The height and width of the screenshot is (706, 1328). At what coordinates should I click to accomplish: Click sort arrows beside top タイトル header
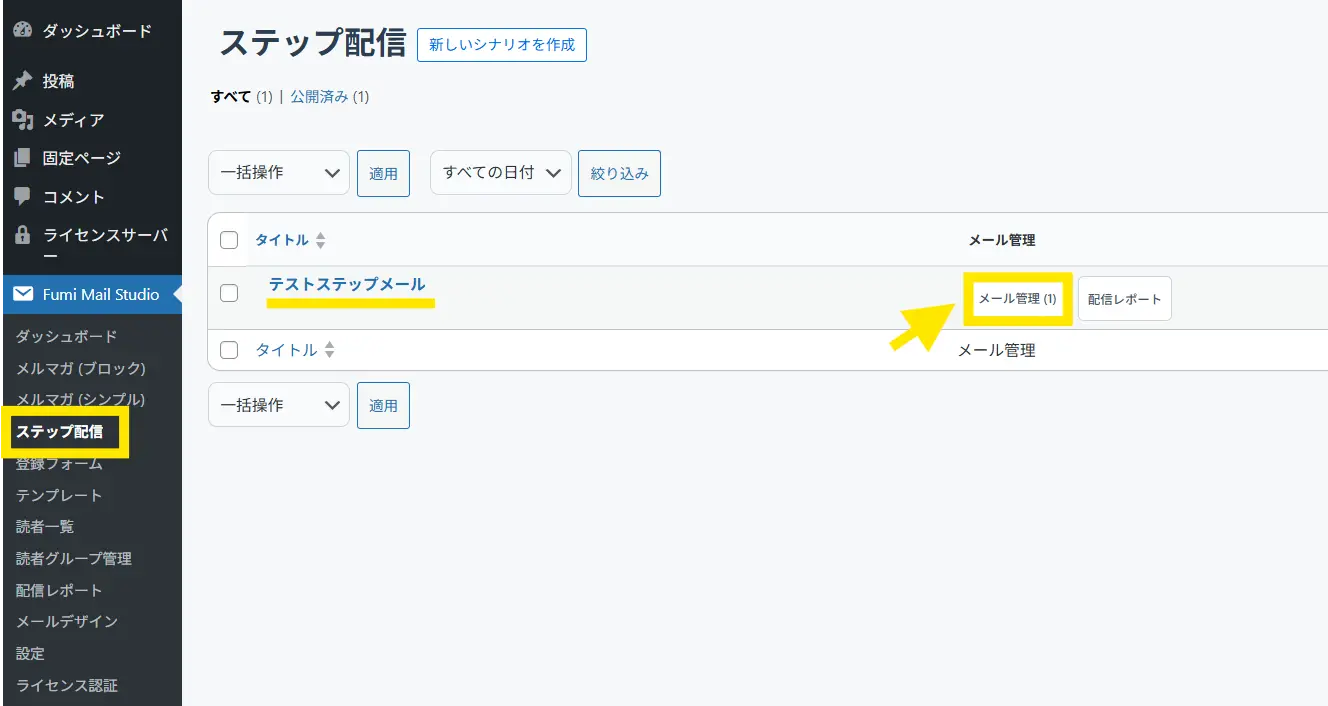(x=321, y=240)
